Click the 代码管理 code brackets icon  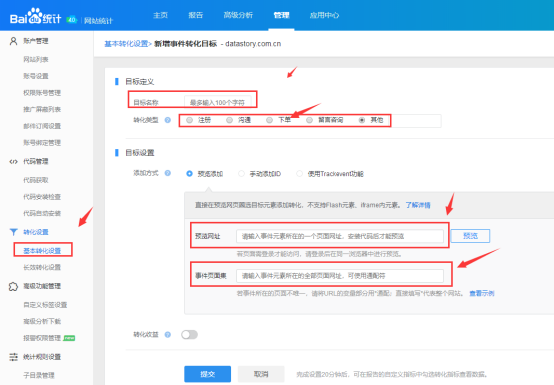pos(13,162)
